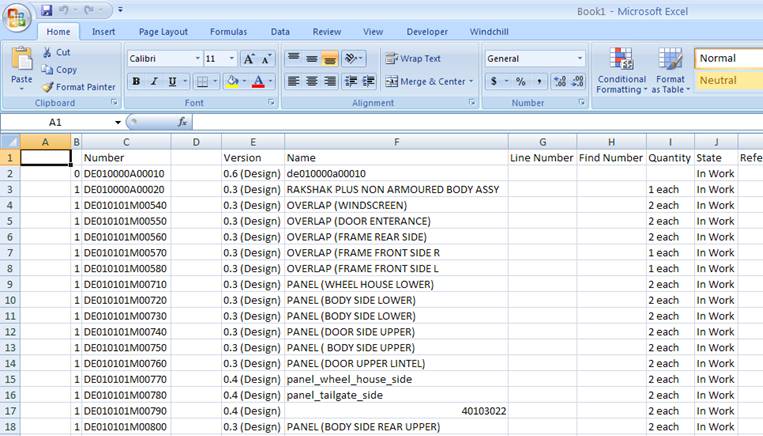Increase decimal places

[x=560, y=81]
